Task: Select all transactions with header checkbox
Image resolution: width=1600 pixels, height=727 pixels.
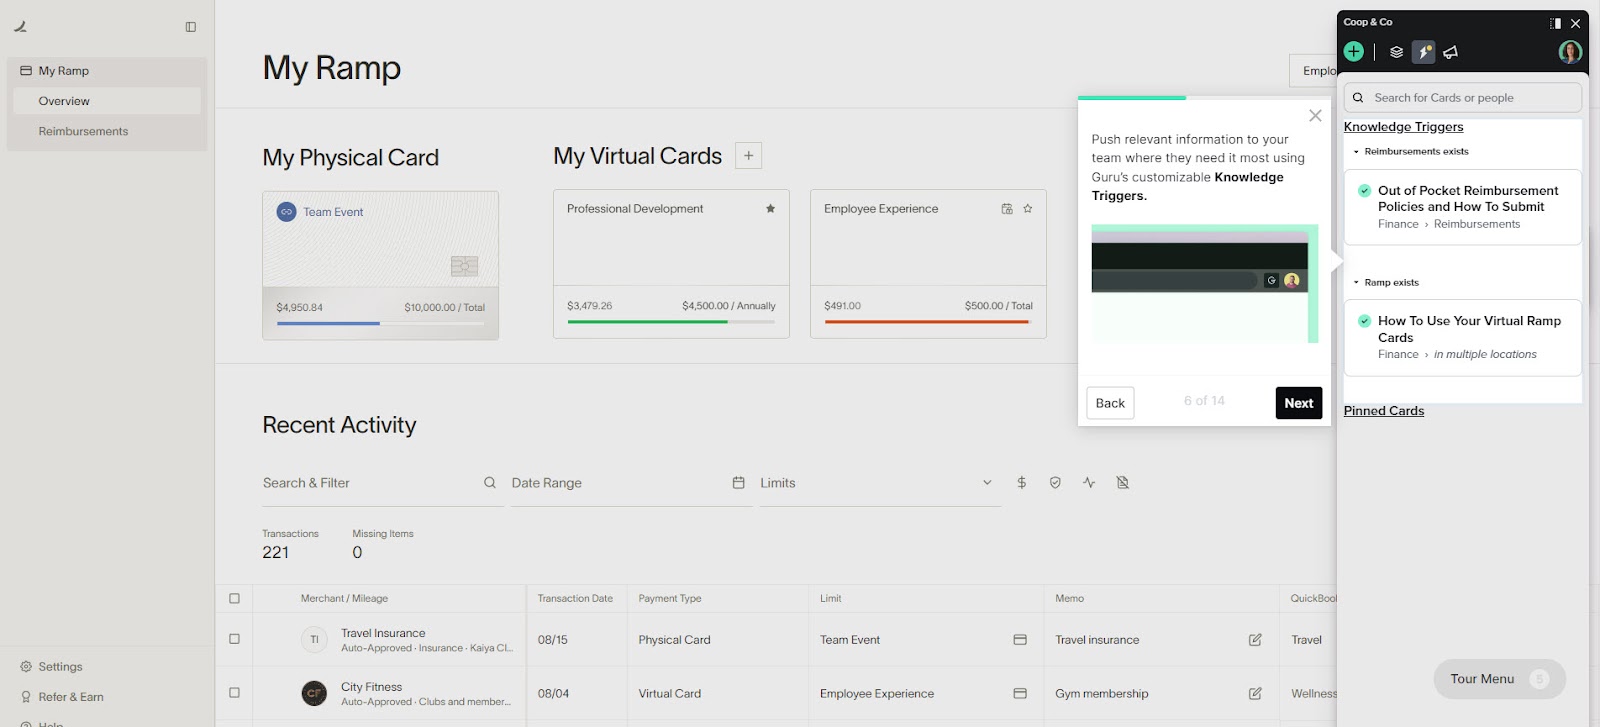Action: [x=235, y=599]
